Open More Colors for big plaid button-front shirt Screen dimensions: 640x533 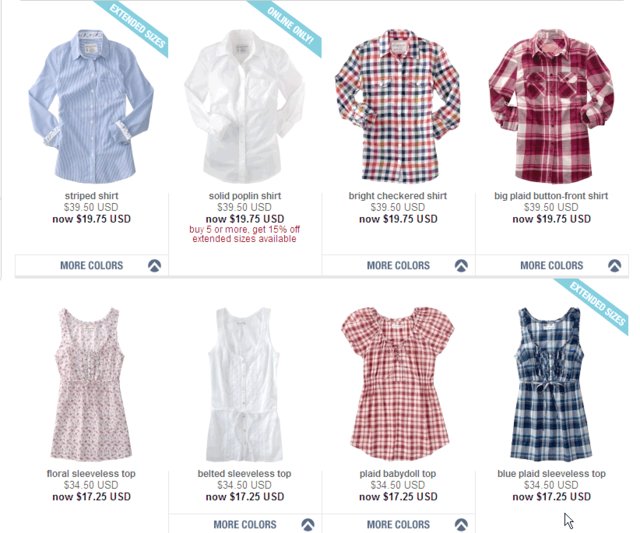coord(551,265)
